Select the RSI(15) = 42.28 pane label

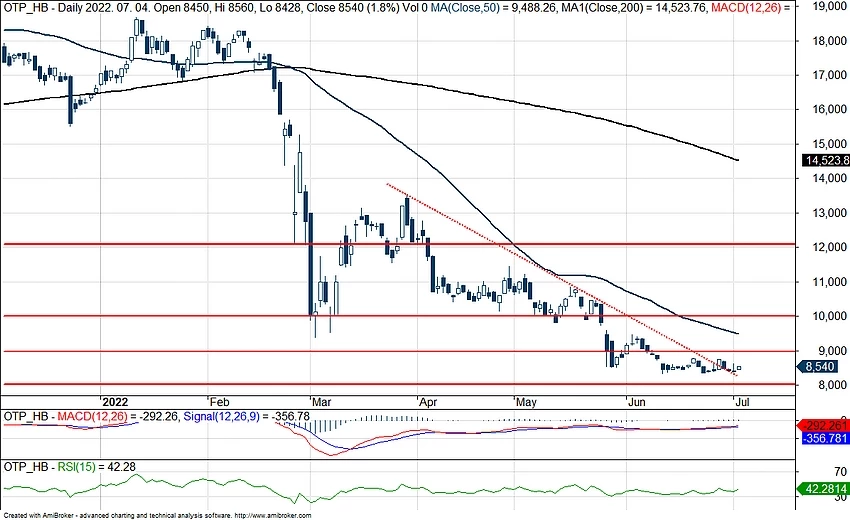point(96,466)
